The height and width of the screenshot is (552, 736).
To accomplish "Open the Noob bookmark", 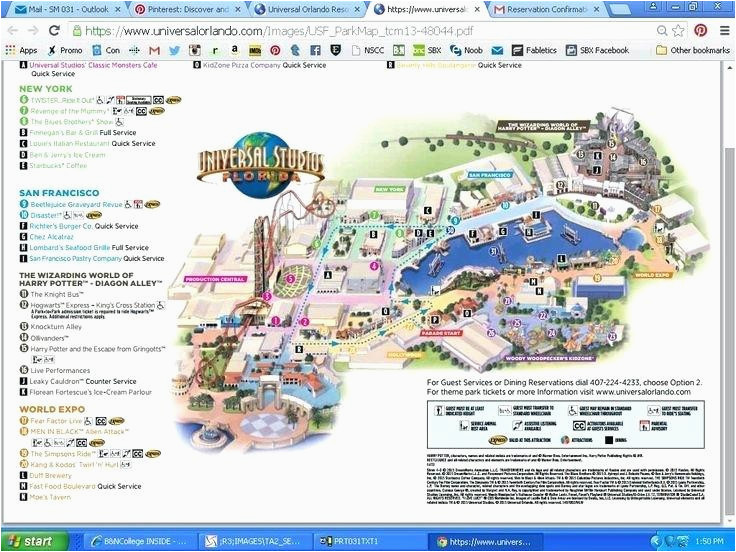I will coord(466,50).
